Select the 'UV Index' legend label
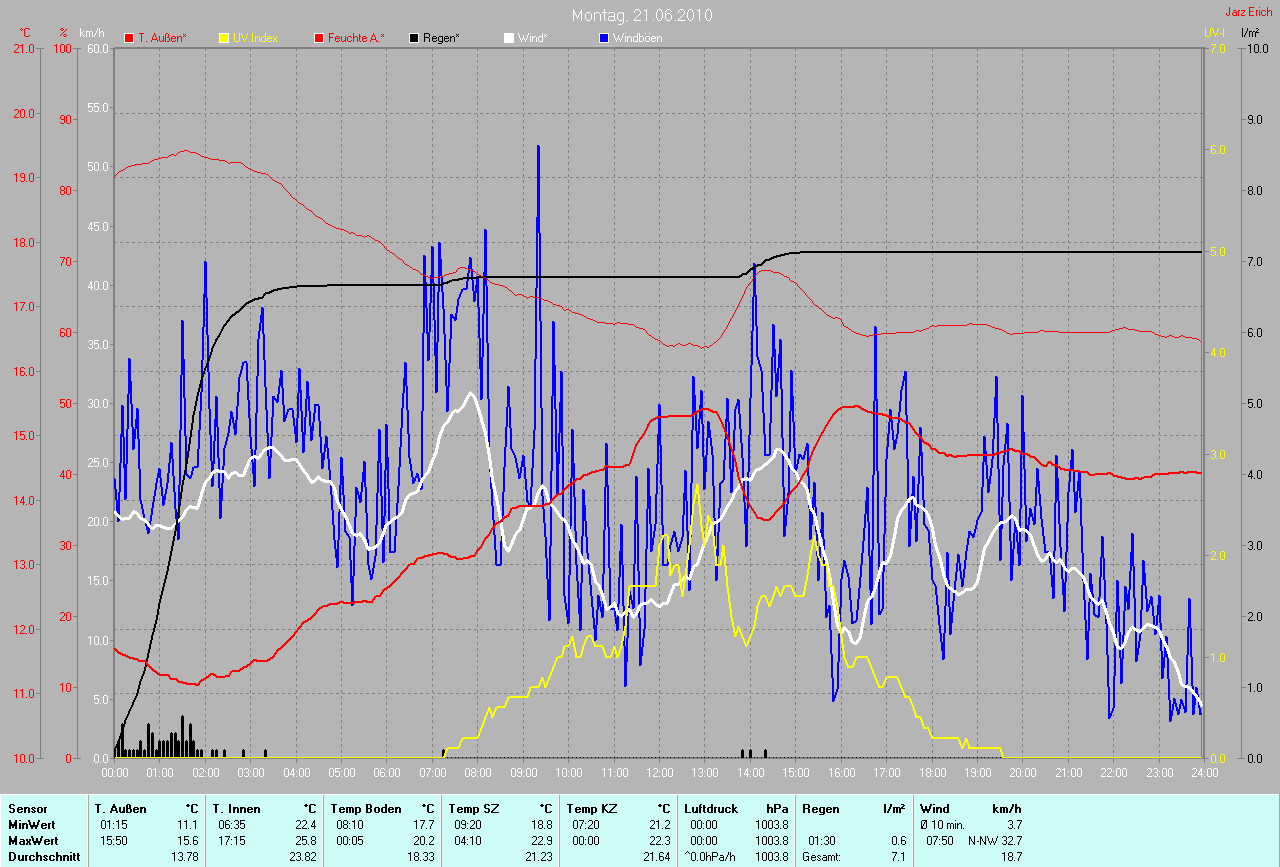This screenshot has width=1280, height=867. [256, 38]
